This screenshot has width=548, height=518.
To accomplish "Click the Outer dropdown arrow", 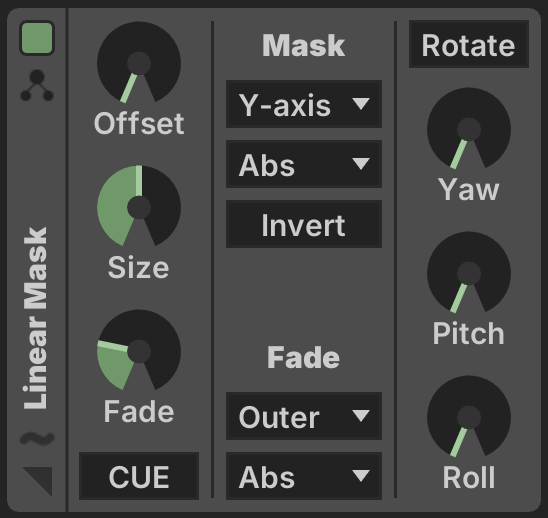I will point(361,416).
